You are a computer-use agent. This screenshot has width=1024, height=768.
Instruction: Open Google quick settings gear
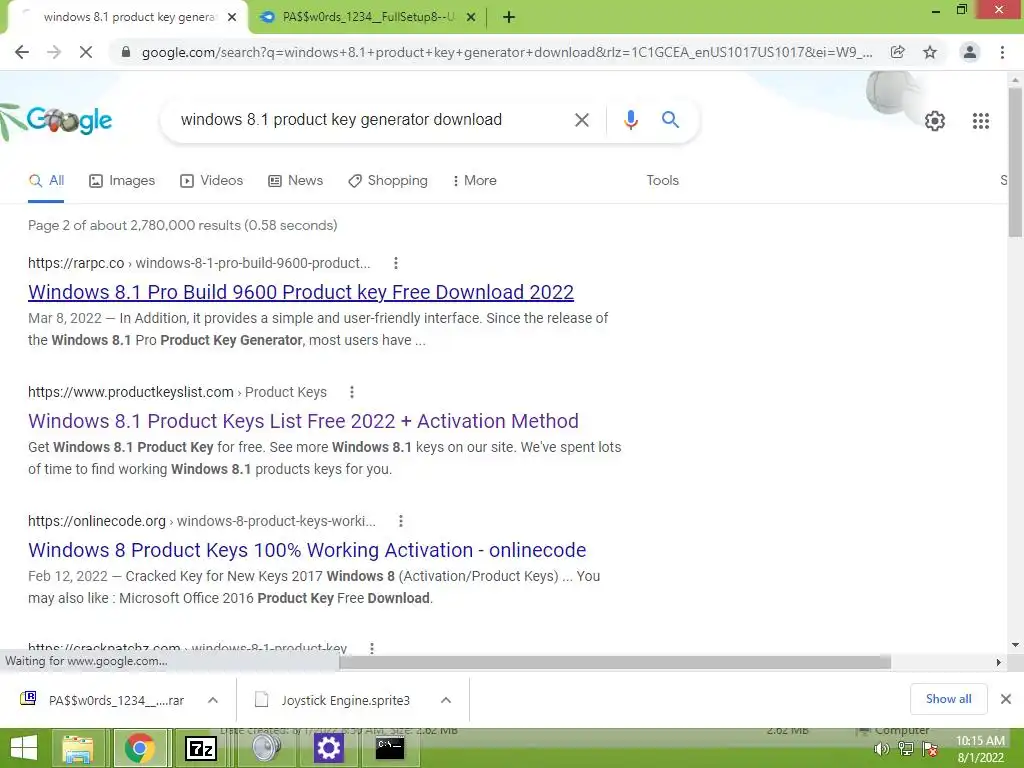click(935, 121)
